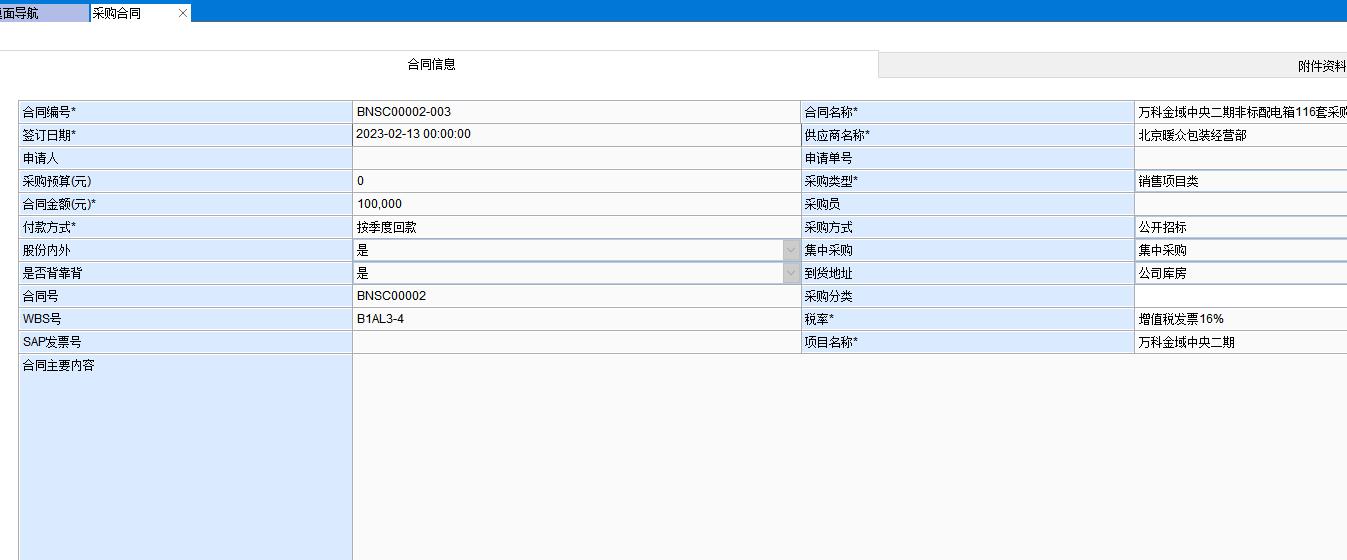1347x560 pixels.
Task: Switch to the 桌面导航 tab
Action: pos(42,13)
